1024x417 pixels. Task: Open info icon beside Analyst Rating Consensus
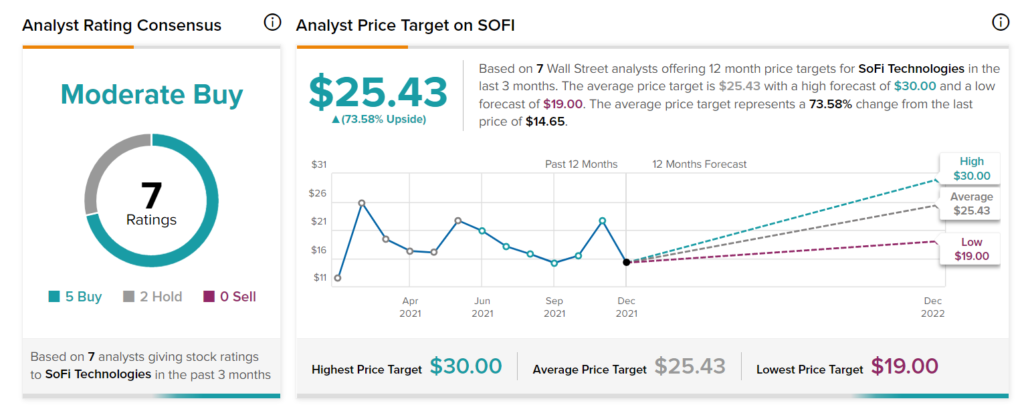click(272, 23)
